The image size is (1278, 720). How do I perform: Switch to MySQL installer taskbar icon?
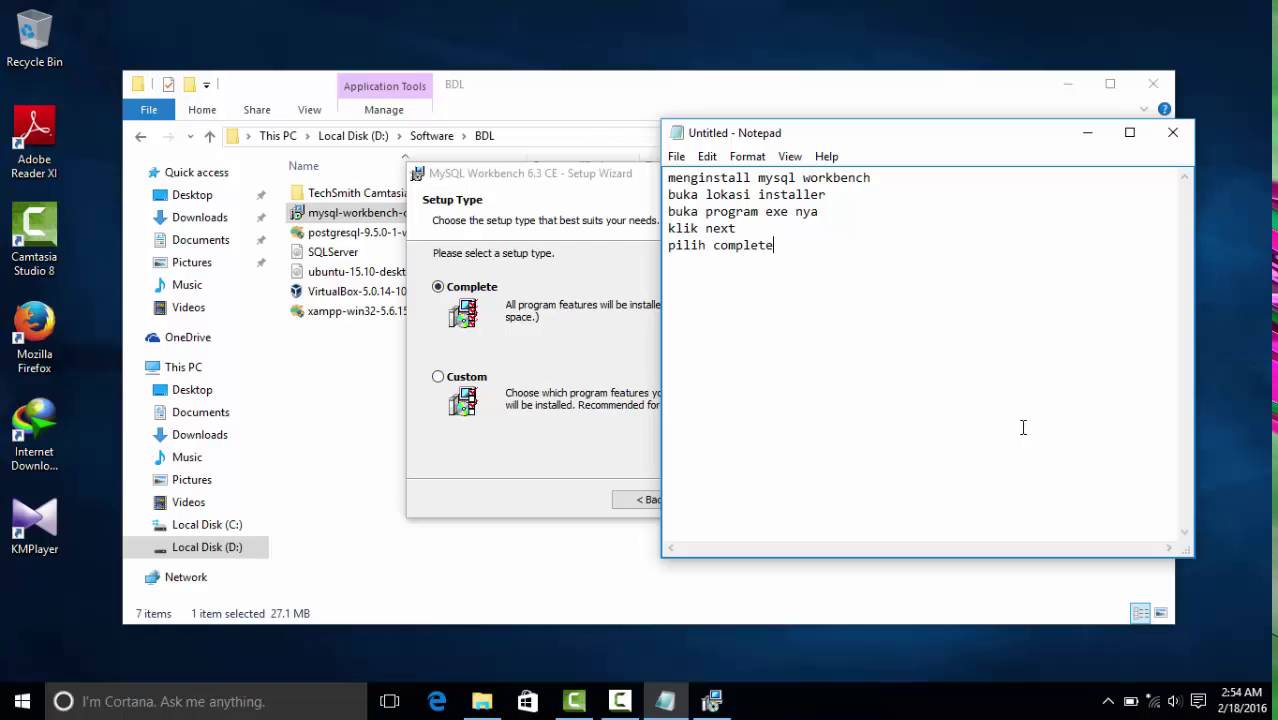point(712,701)
